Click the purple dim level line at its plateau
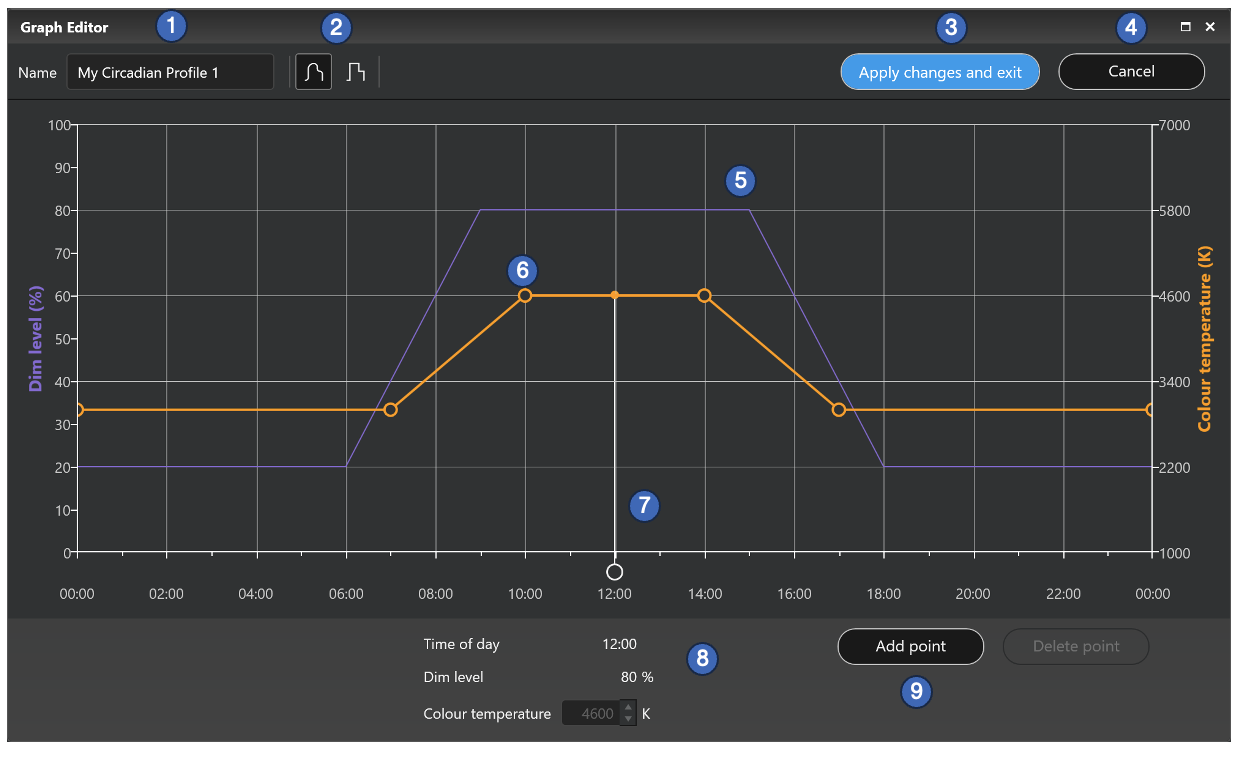 coord(600,209)
